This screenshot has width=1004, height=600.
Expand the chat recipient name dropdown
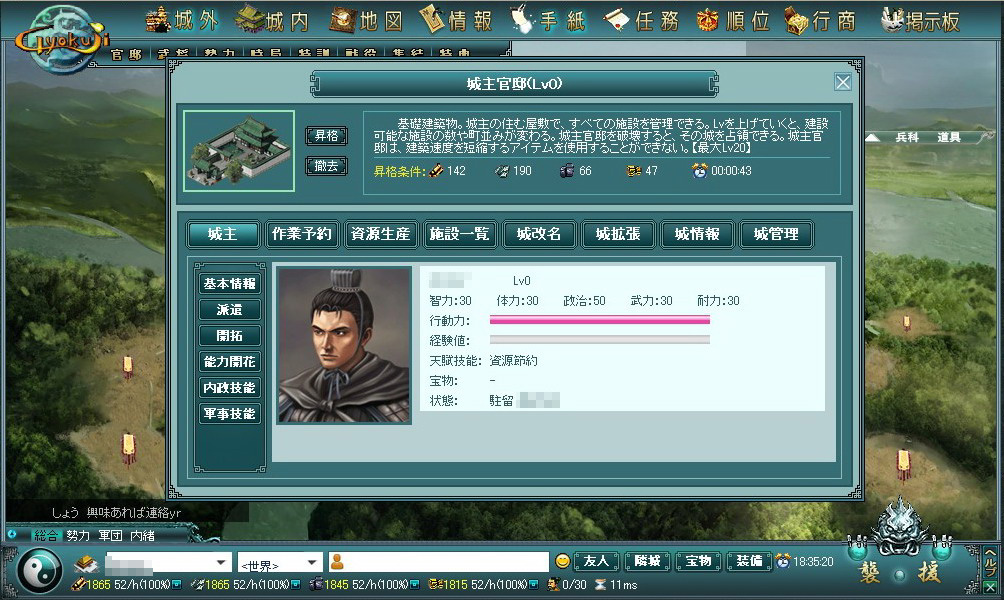pos(221,563)
